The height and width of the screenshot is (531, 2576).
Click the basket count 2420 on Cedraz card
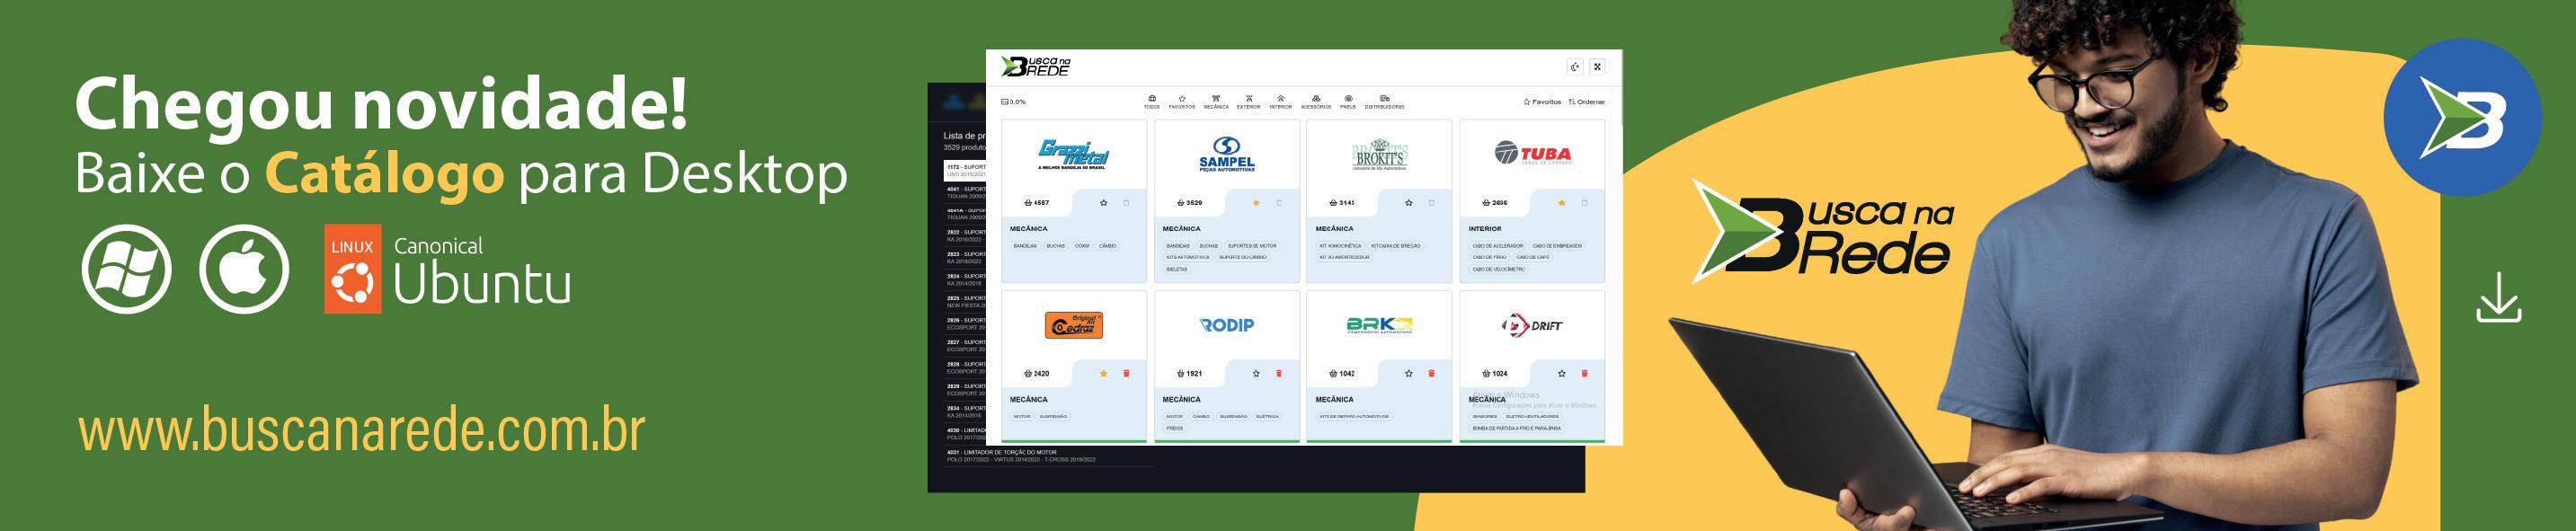point(1036,373)
